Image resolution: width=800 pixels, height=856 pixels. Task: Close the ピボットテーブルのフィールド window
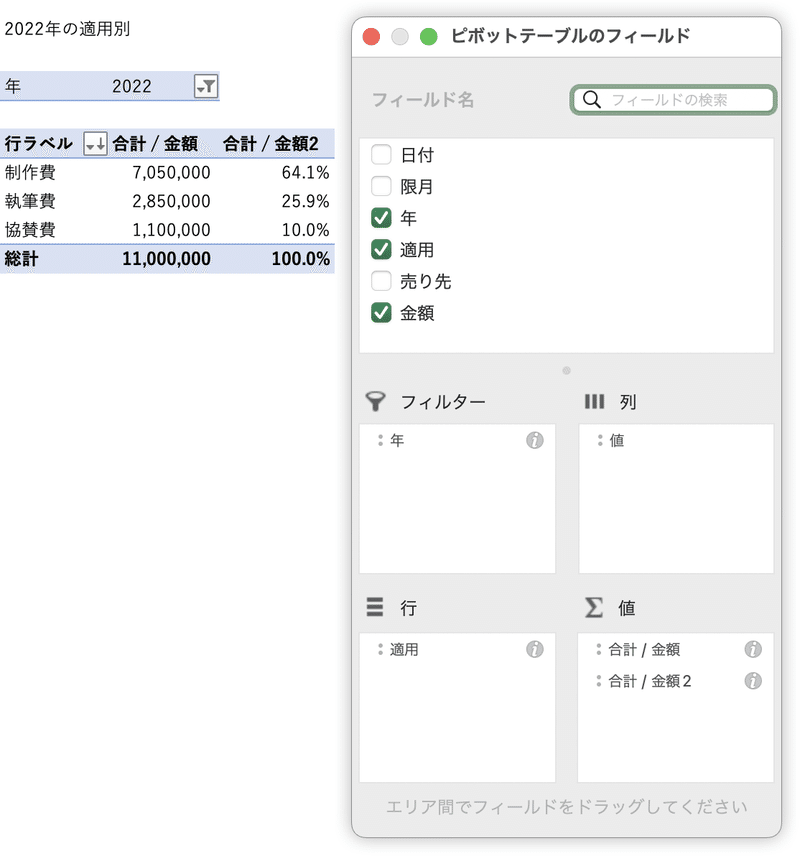pos(371,37)
